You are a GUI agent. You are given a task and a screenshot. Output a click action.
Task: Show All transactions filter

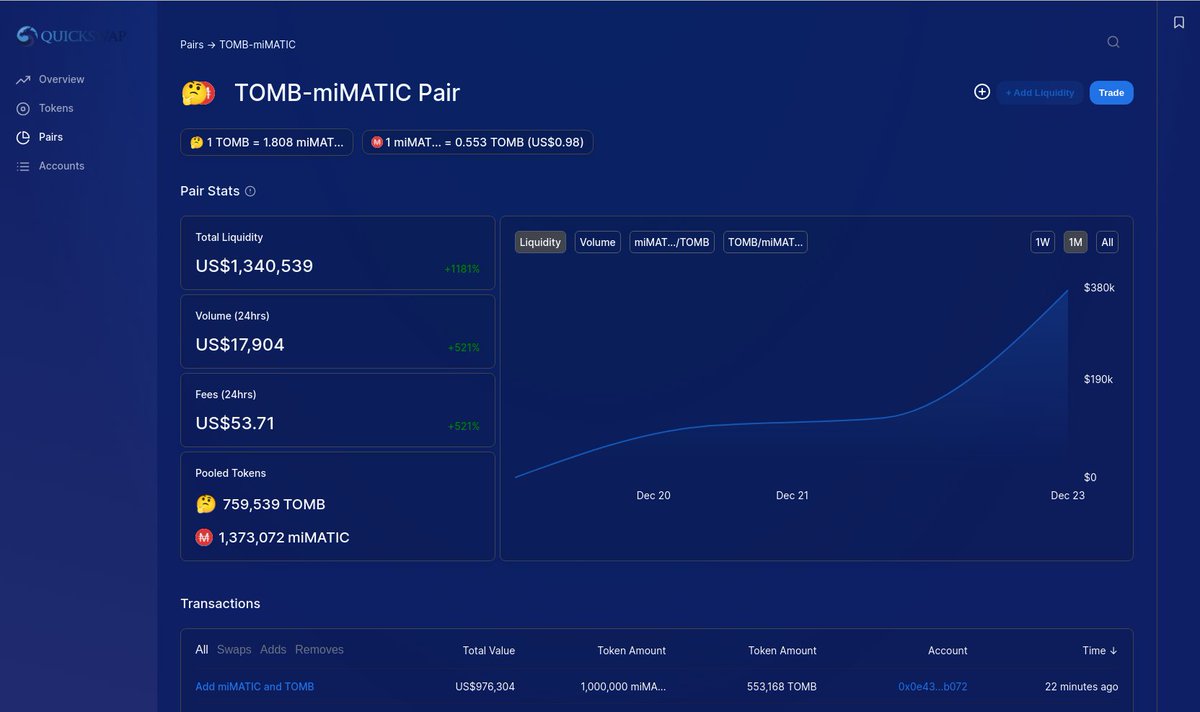tap(202, 650)
